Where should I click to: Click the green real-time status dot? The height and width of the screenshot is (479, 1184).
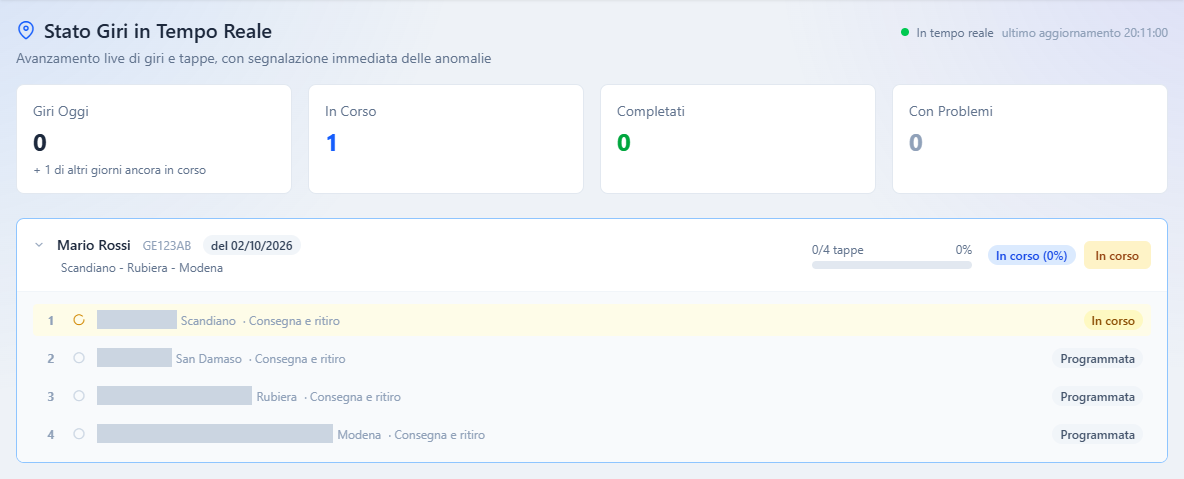click(905, 32)
